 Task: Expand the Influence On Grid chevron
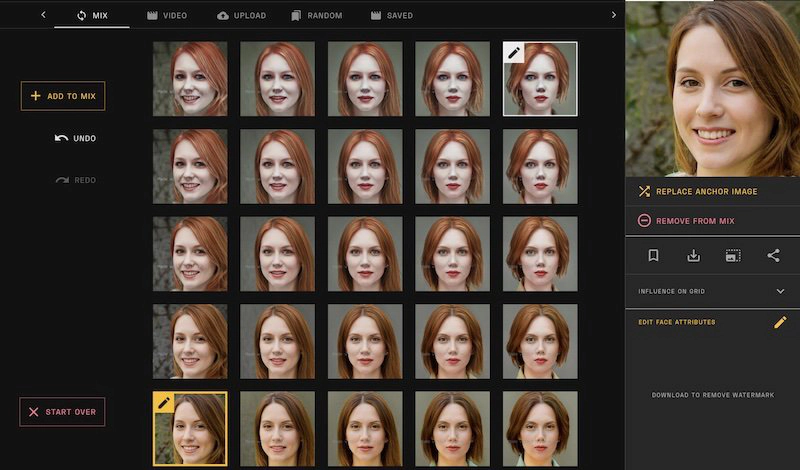780,291
